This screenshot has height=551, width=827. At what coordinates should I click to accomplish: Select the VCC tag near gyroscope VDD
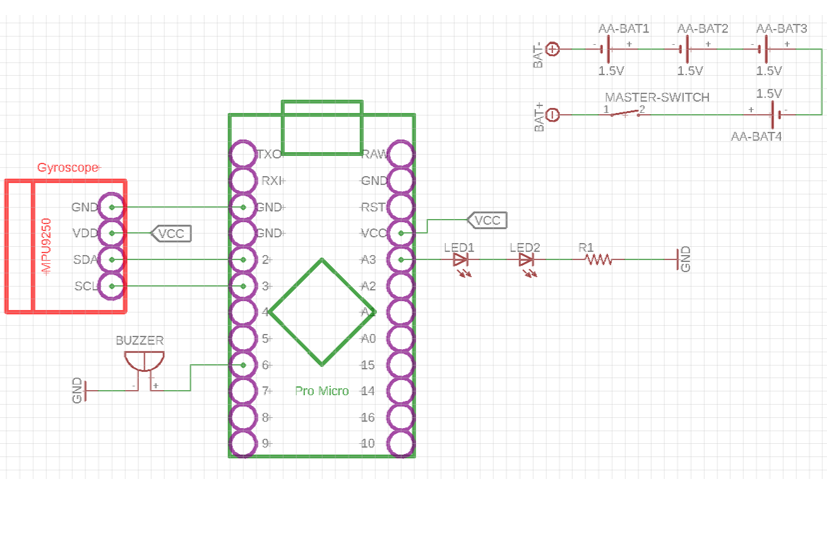[x=171, y=233]
